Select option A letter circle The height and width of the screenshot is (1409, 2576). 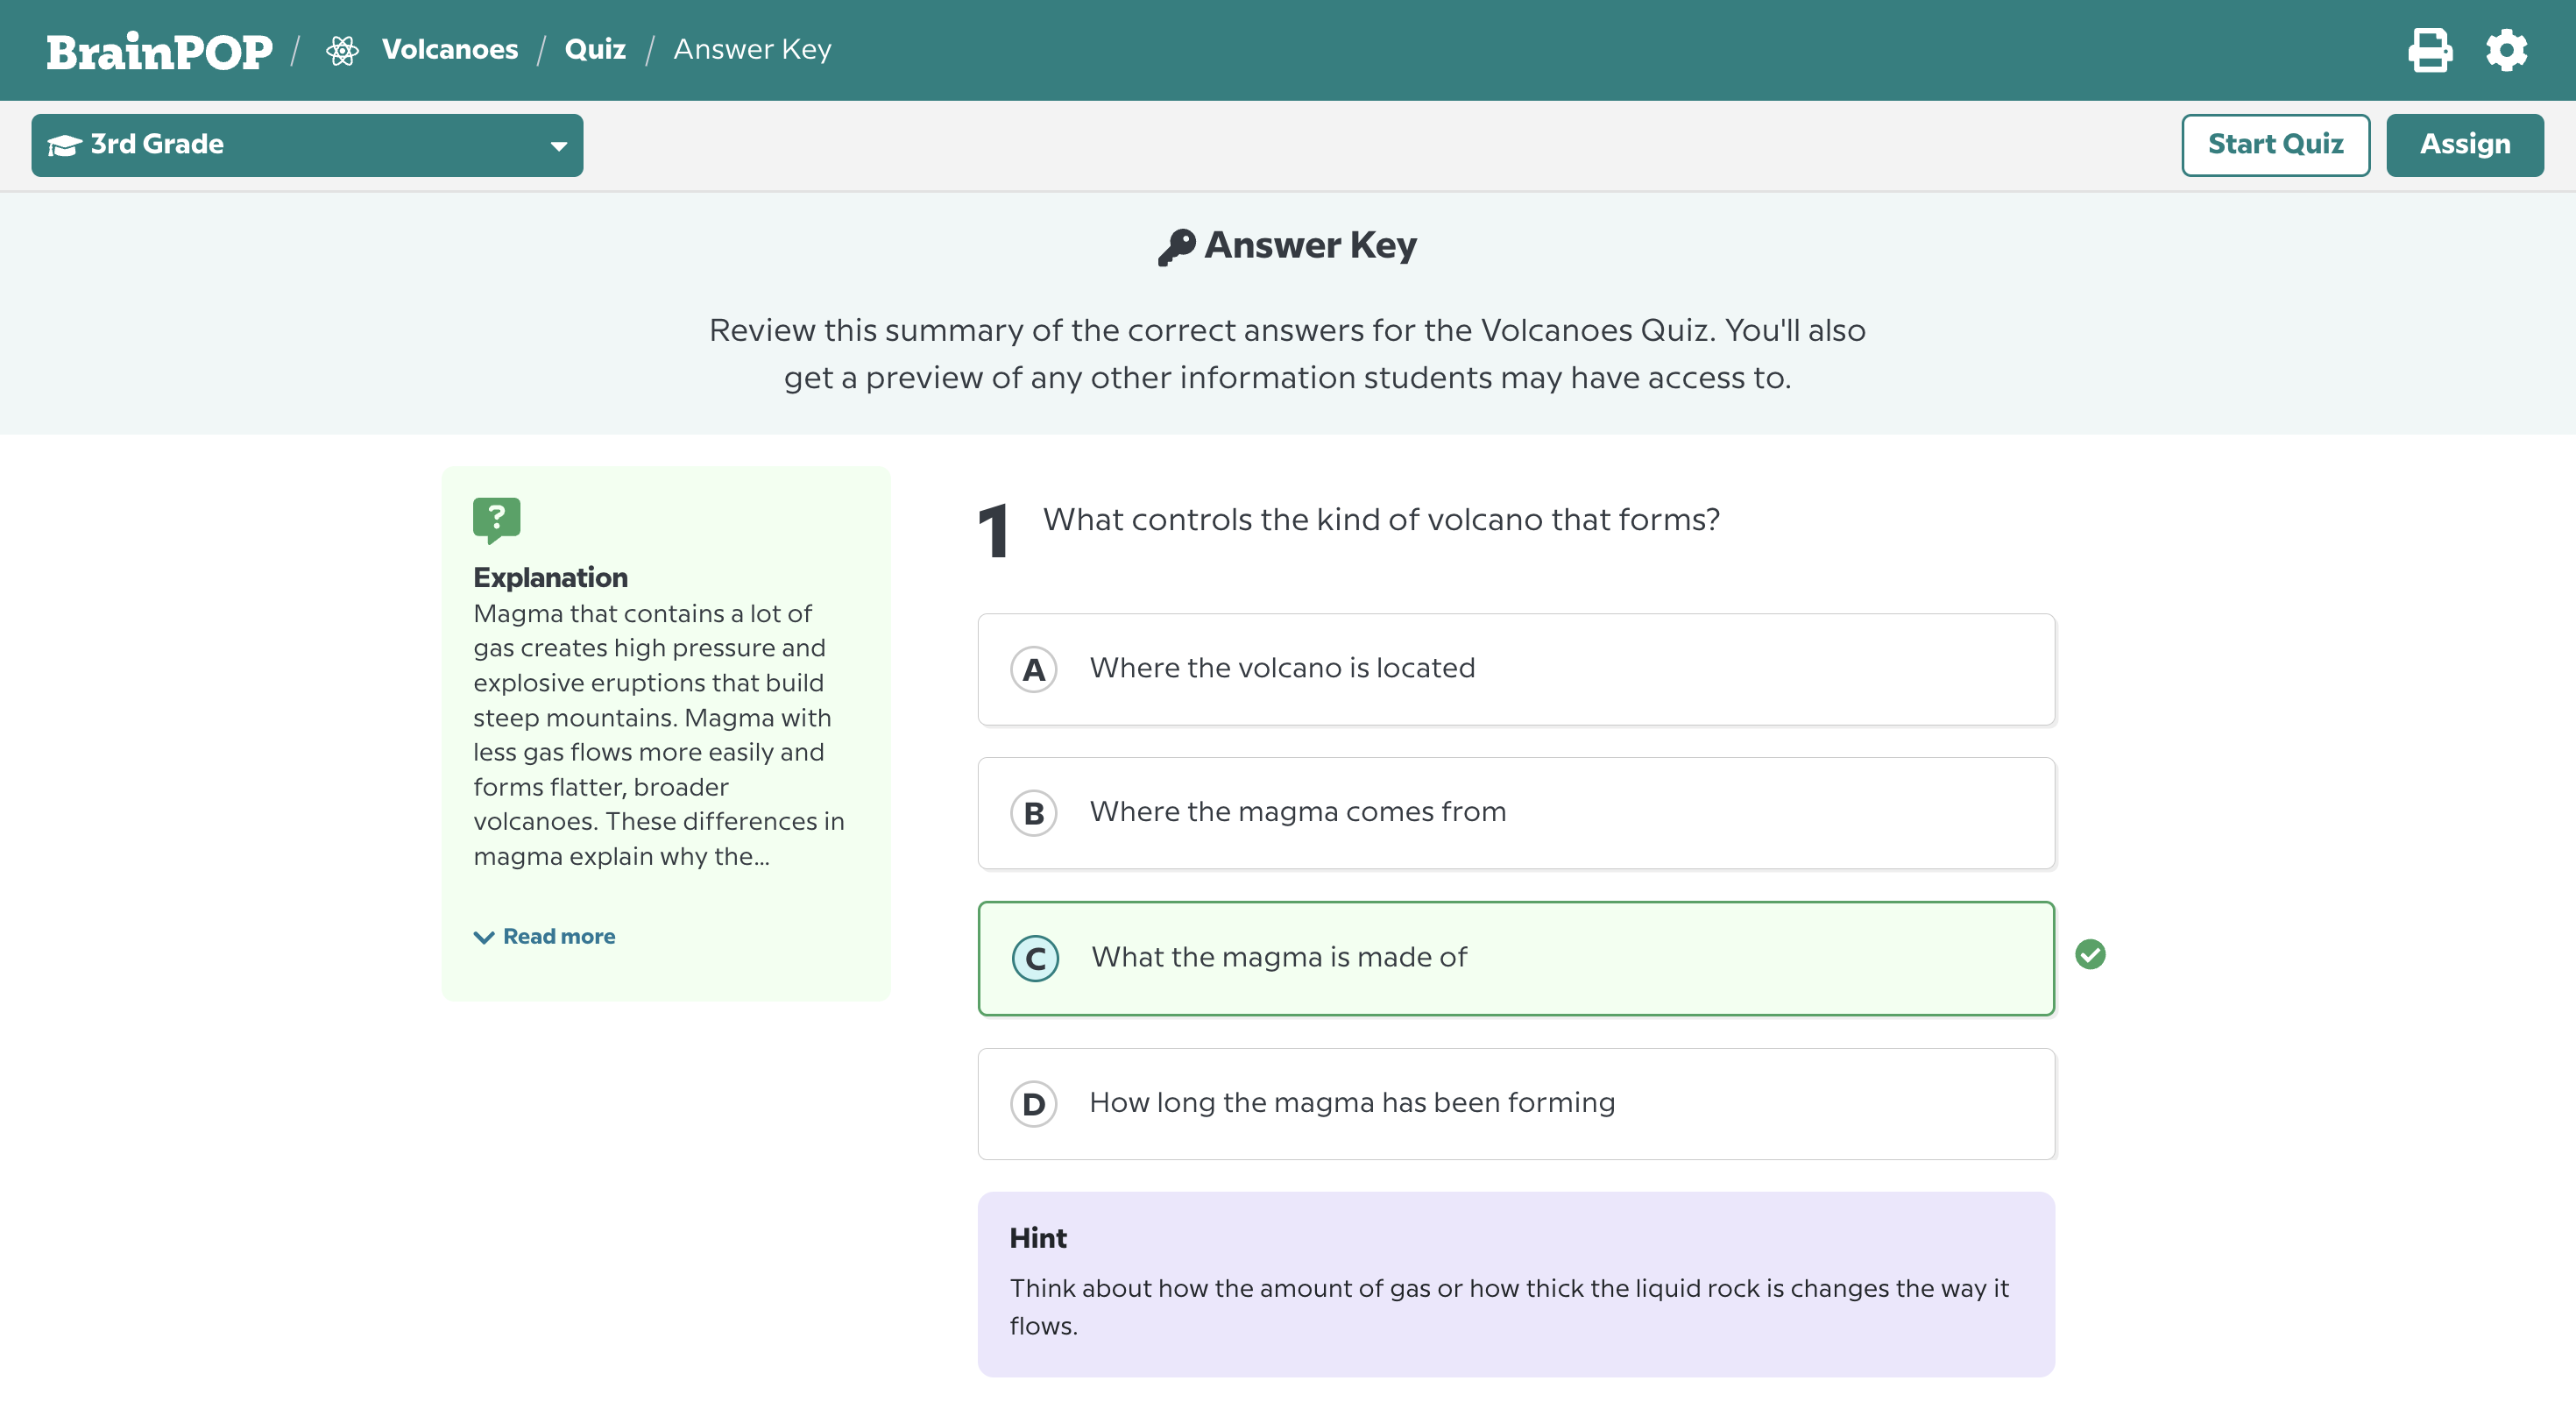pos(1034,670)
